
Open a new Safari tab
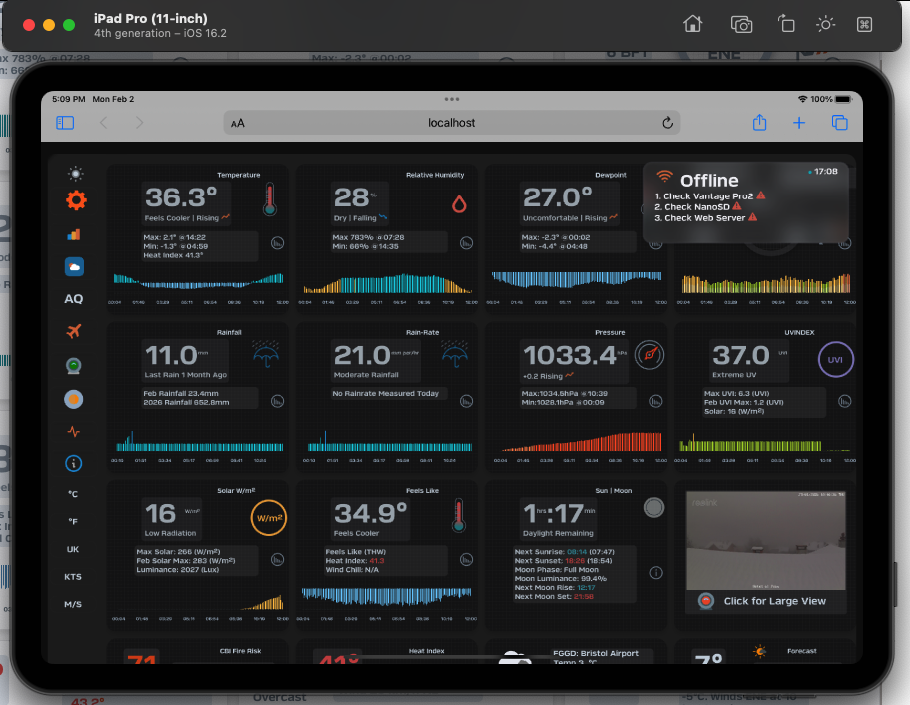tap(799, 123)
